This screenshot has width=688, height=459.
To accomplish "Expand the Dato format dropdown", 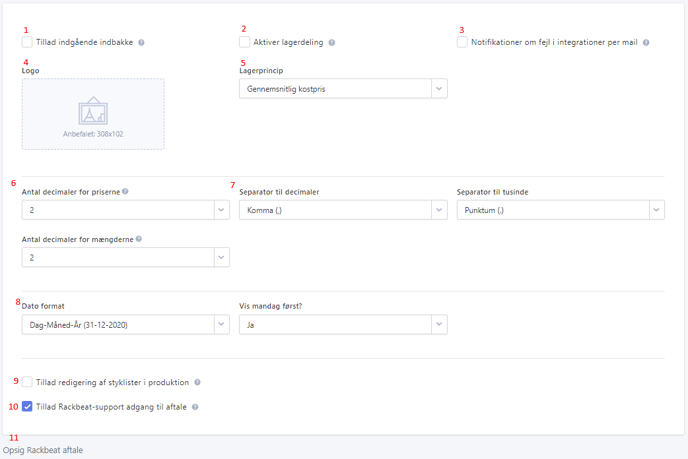I will click(125, 324).
